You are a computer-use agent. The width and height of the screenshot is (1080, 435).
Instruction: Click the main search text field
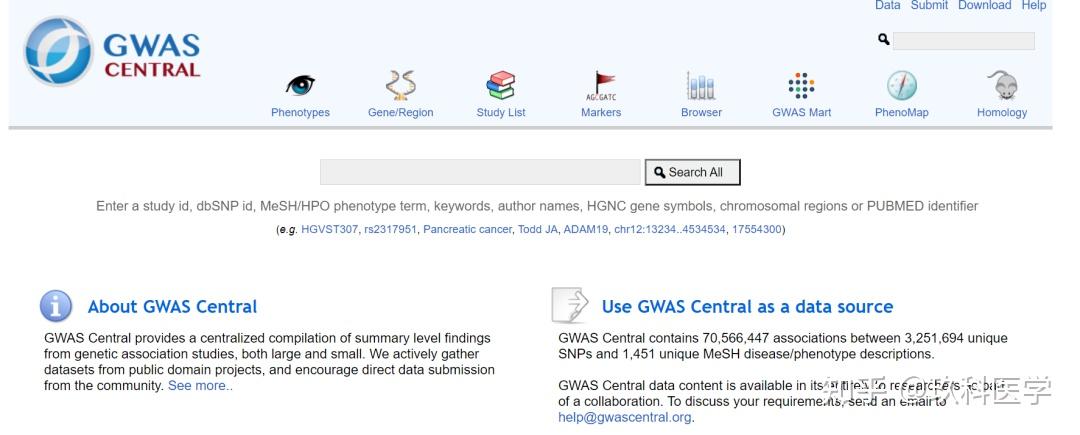(480, 173)
